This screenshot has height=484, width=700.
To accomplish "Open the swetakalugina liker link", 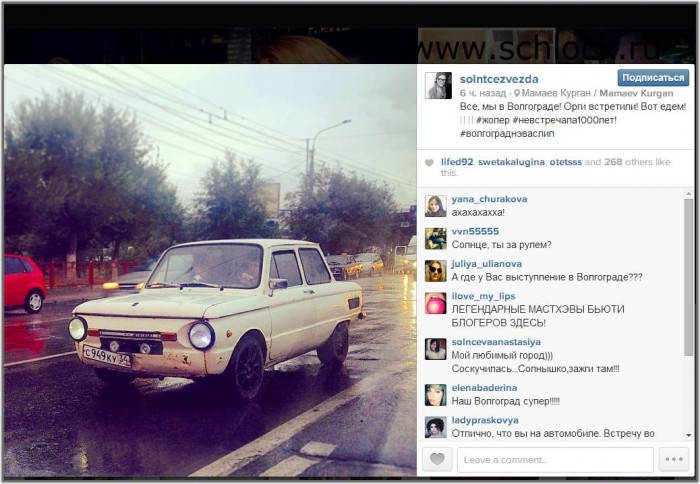I will pyautogui.click(x=511, y=162).
